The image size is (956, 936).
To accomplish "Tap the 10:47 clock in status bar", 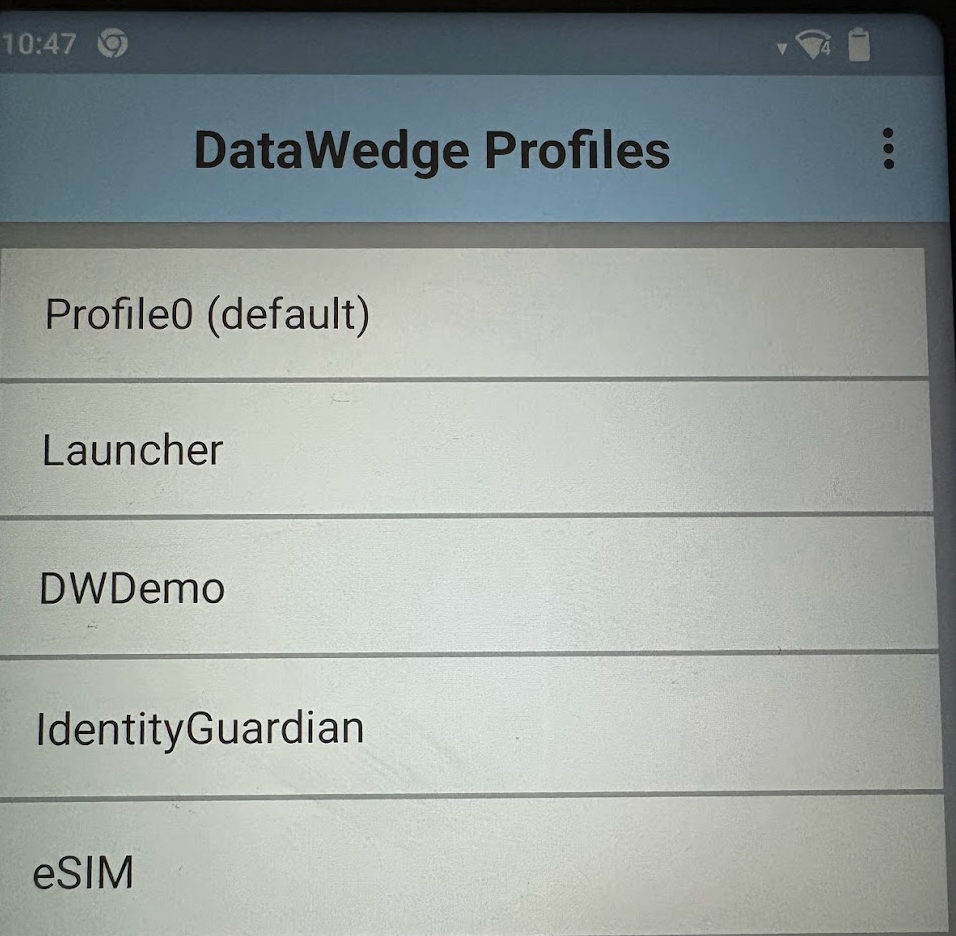I will [38, 44].
